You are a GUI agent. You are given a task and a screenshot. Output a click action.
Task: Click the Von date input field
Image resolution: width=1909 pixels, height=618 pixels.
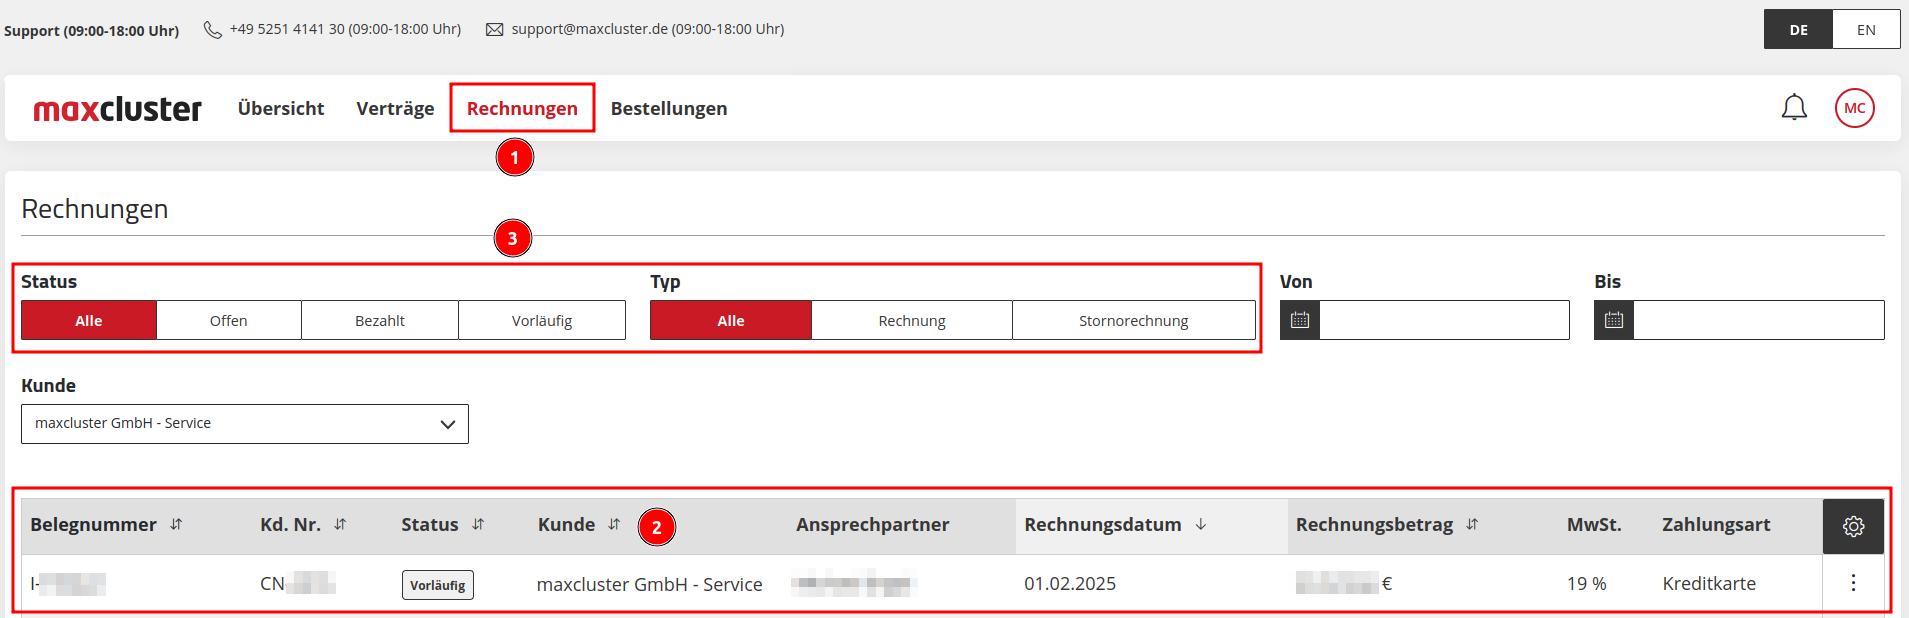(x=1444, y=320)
